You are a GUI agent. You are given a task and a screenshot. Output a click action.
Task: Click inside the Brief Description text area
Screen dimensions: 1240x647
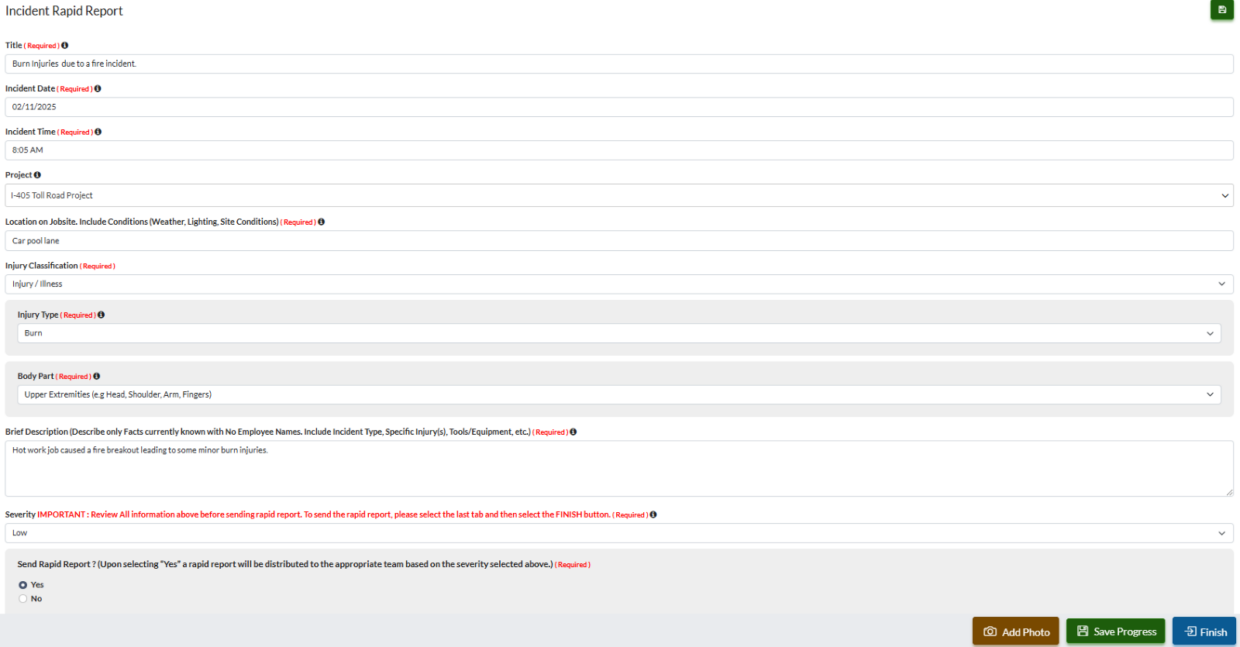tap(619, 468)
